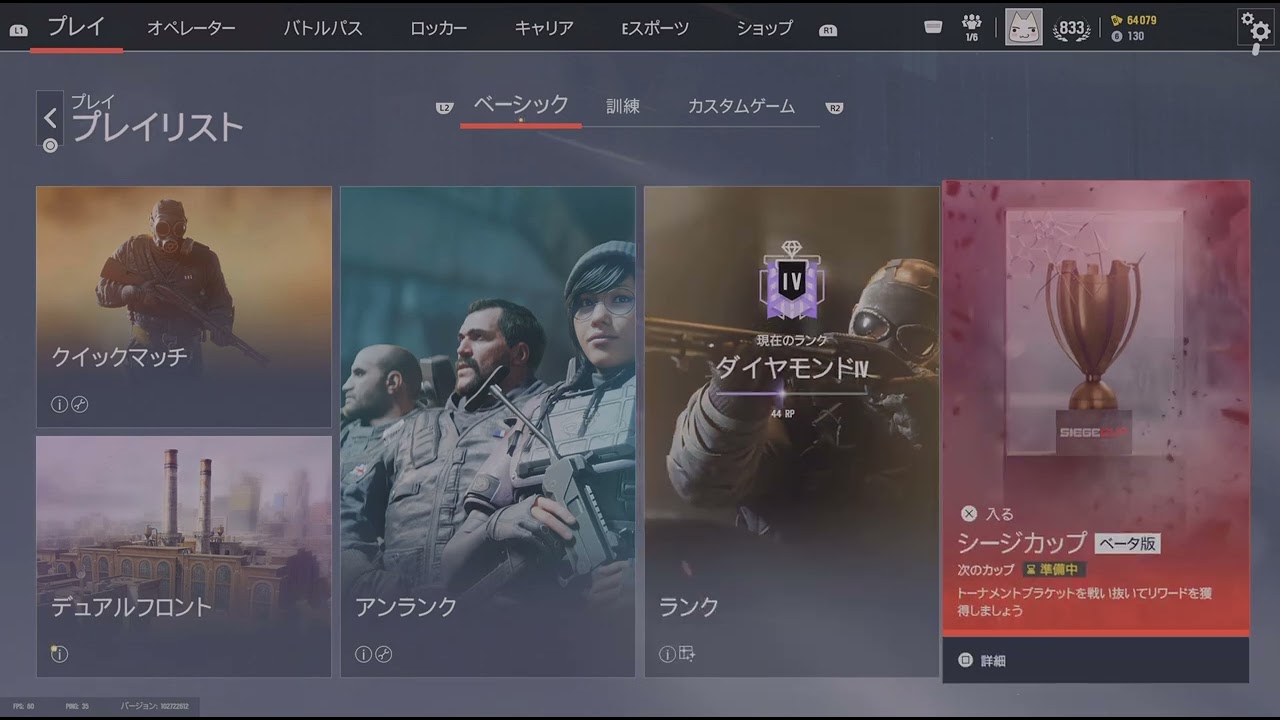
Task: Click the PING: 35 readout
Action: [x=77, y=706]
